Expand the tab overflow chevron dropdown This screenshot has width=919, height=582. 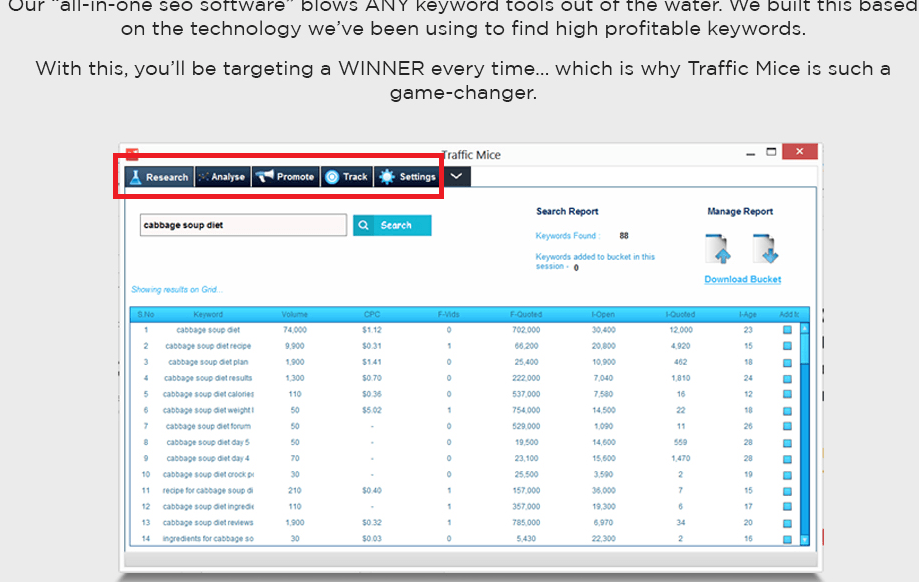tap(457, 176)
